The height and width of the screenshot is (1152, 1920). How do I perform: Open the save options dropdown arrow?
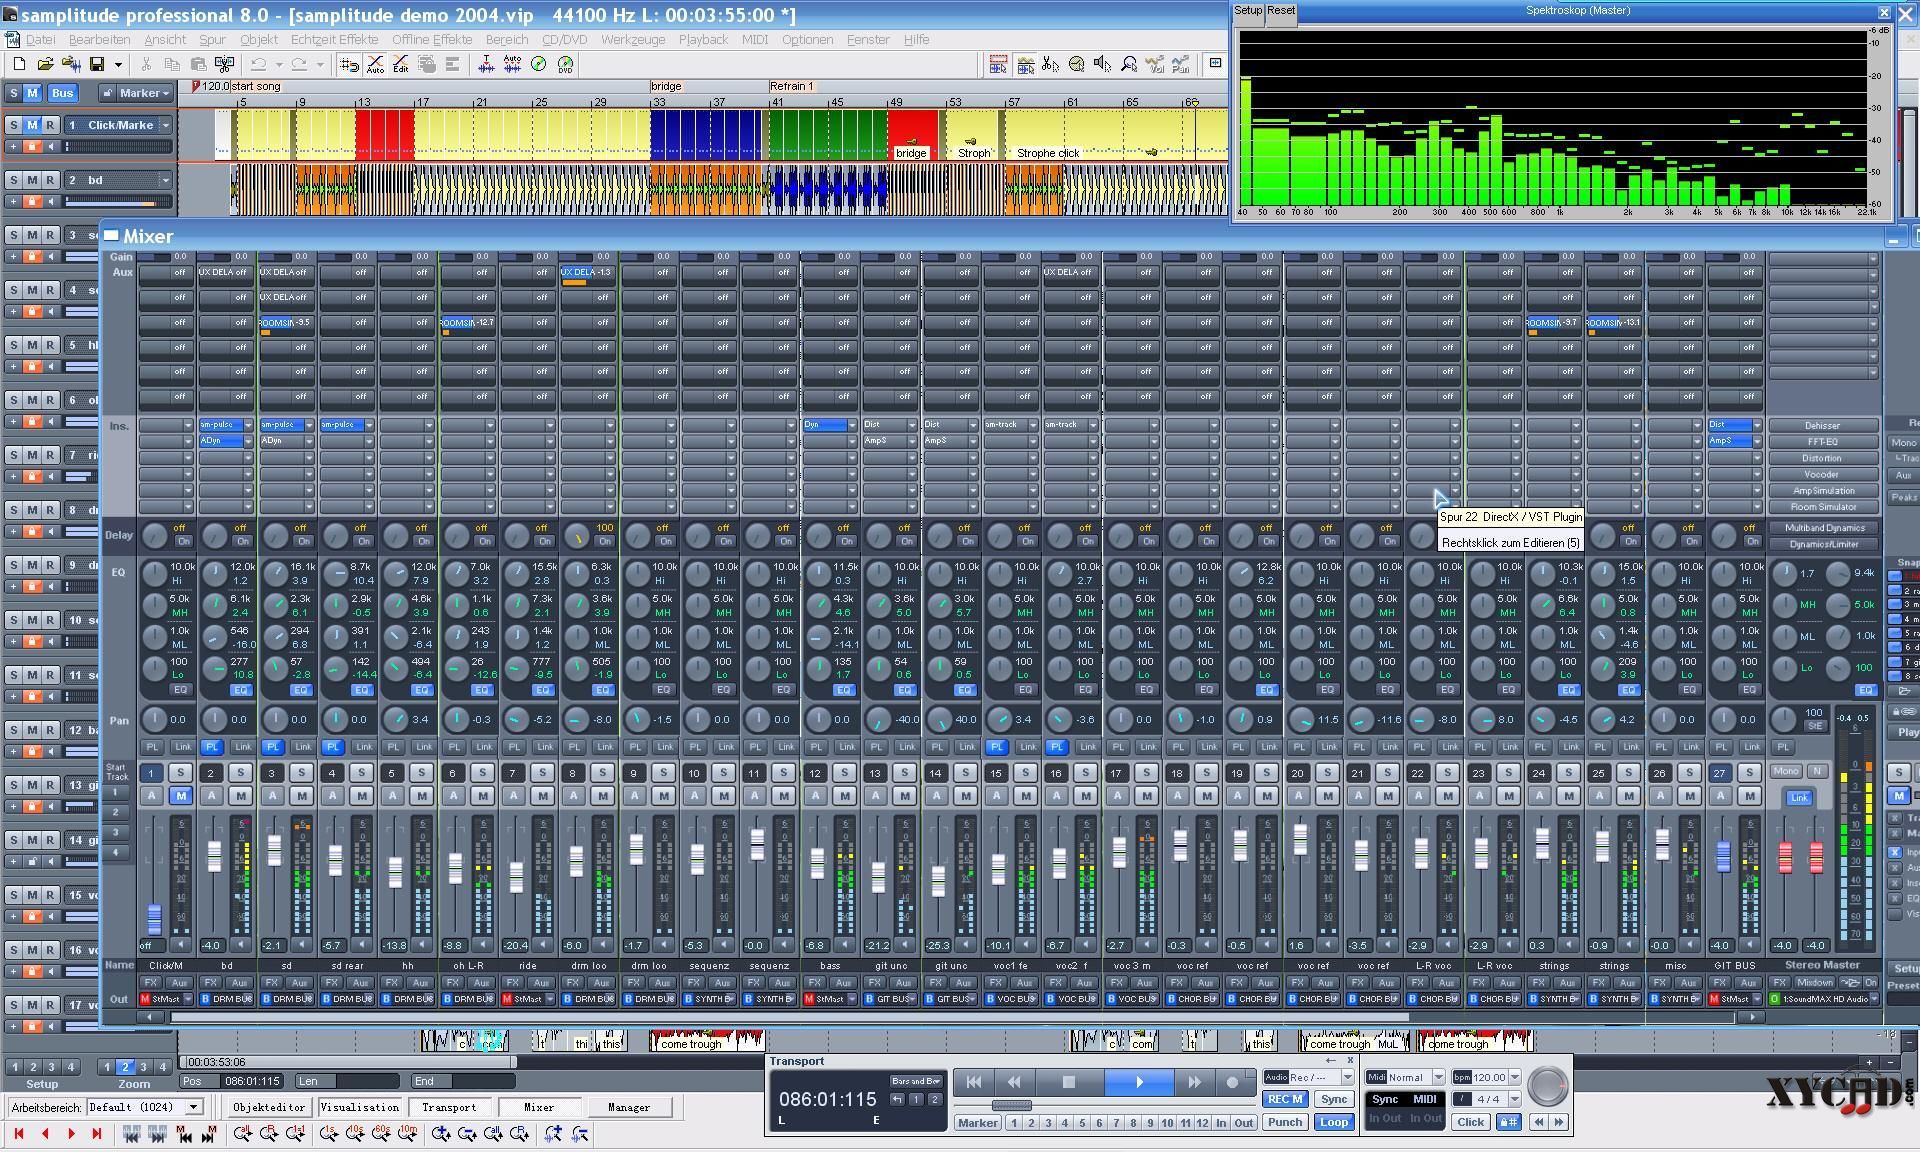[x=118, y=65]
